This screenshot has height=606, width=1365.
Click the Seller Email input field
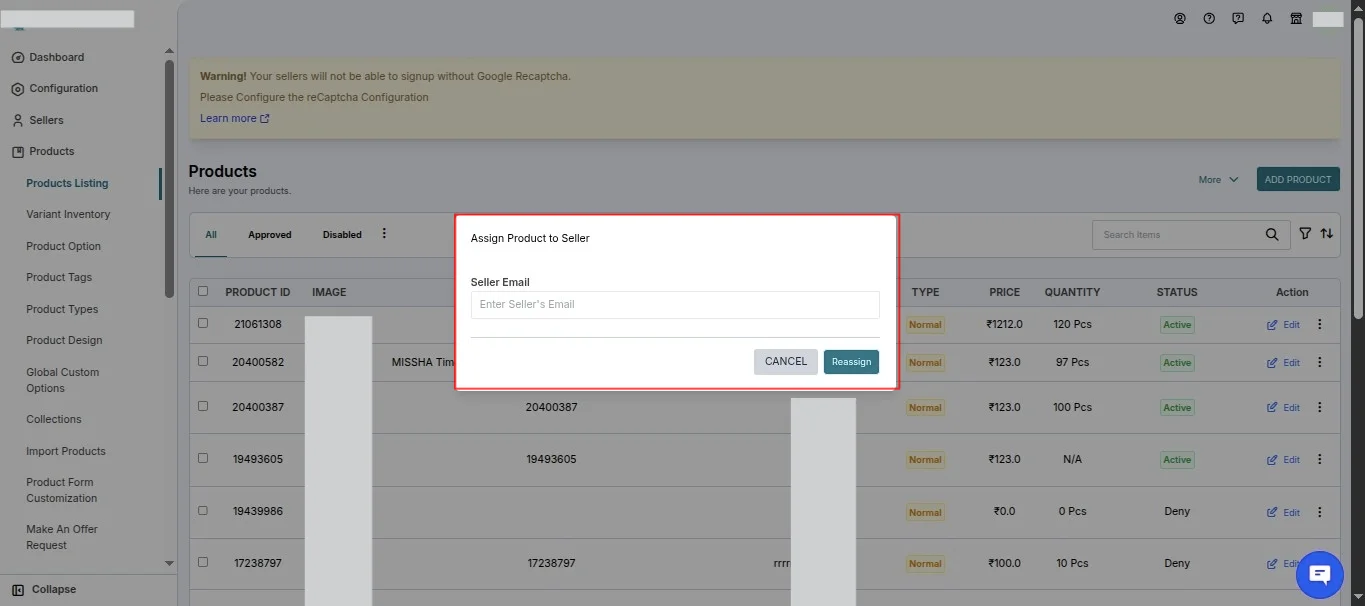(x=675, y=305)
